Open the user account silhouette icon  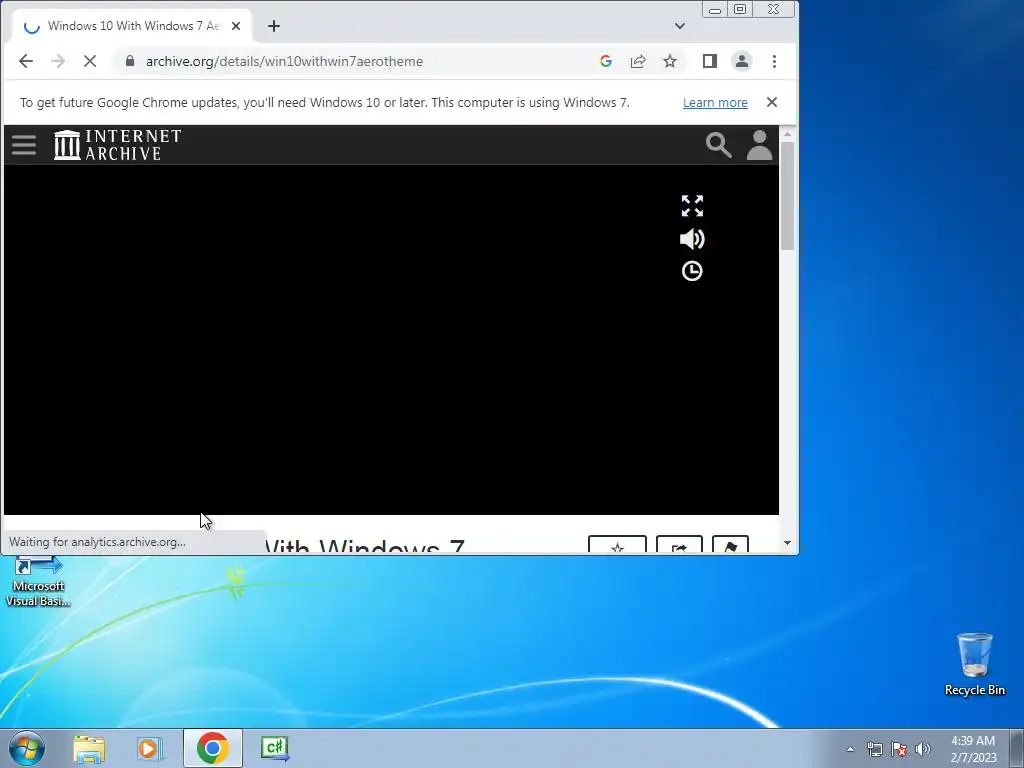(760, 145)
